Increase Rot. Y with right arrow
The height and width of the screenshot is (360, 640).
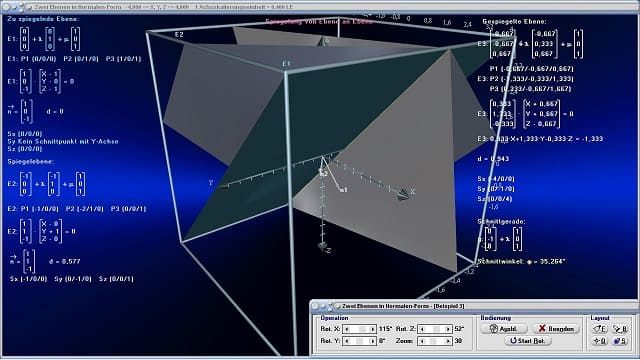(x=372, y=341)
